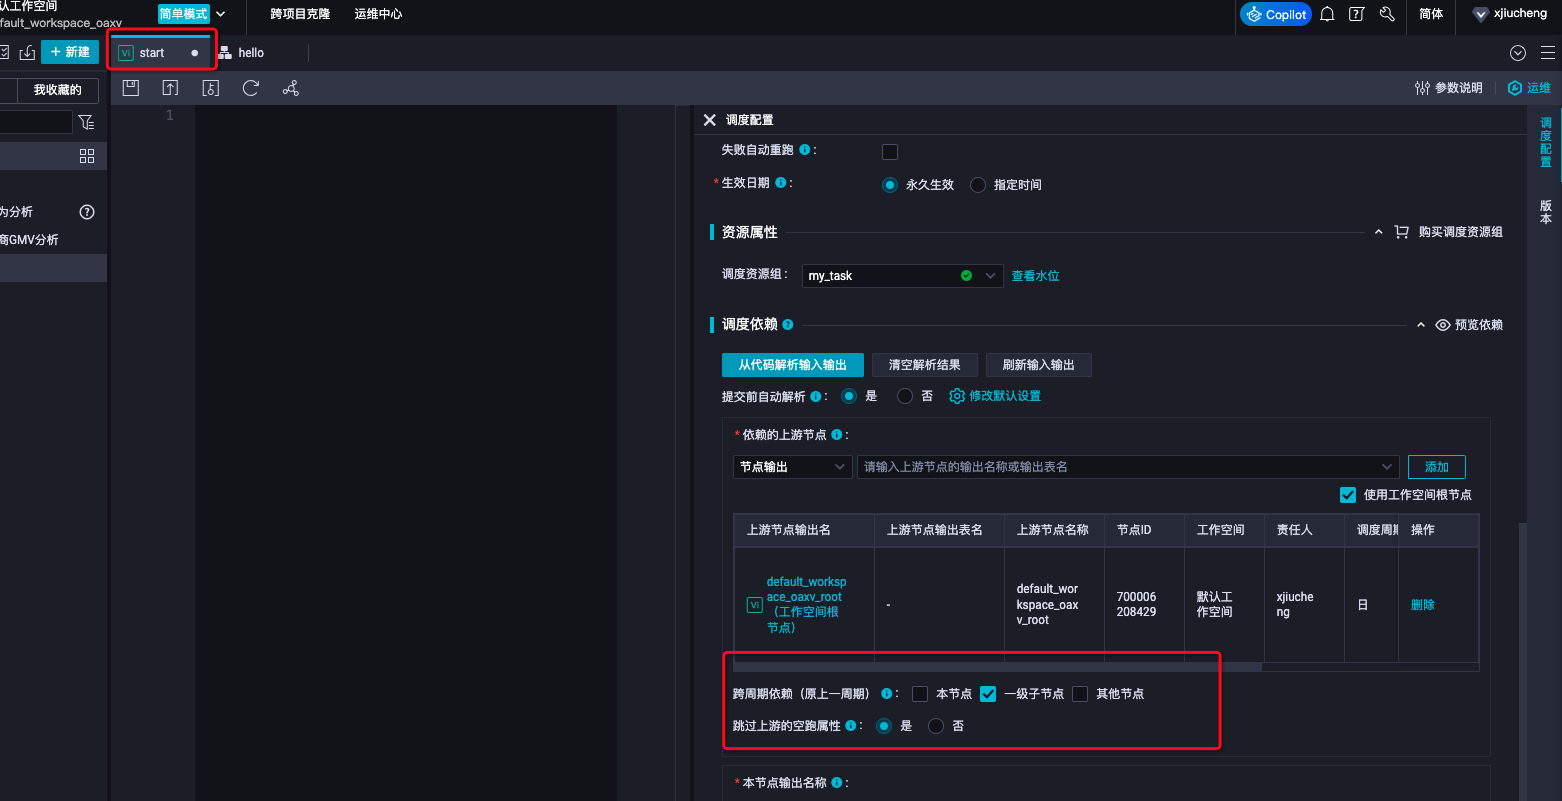1562x801 pixels.
Task: Check the 其他节点 checkbox
Action: tap(1080, 694)
